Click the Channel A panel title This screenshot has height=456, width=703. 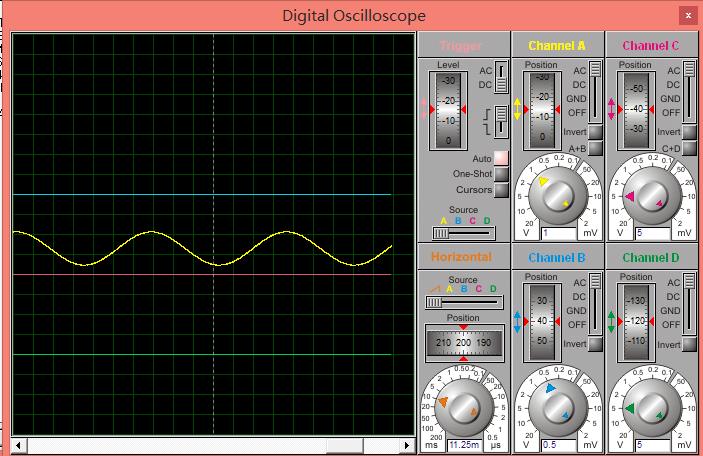[x=557, y=46]
